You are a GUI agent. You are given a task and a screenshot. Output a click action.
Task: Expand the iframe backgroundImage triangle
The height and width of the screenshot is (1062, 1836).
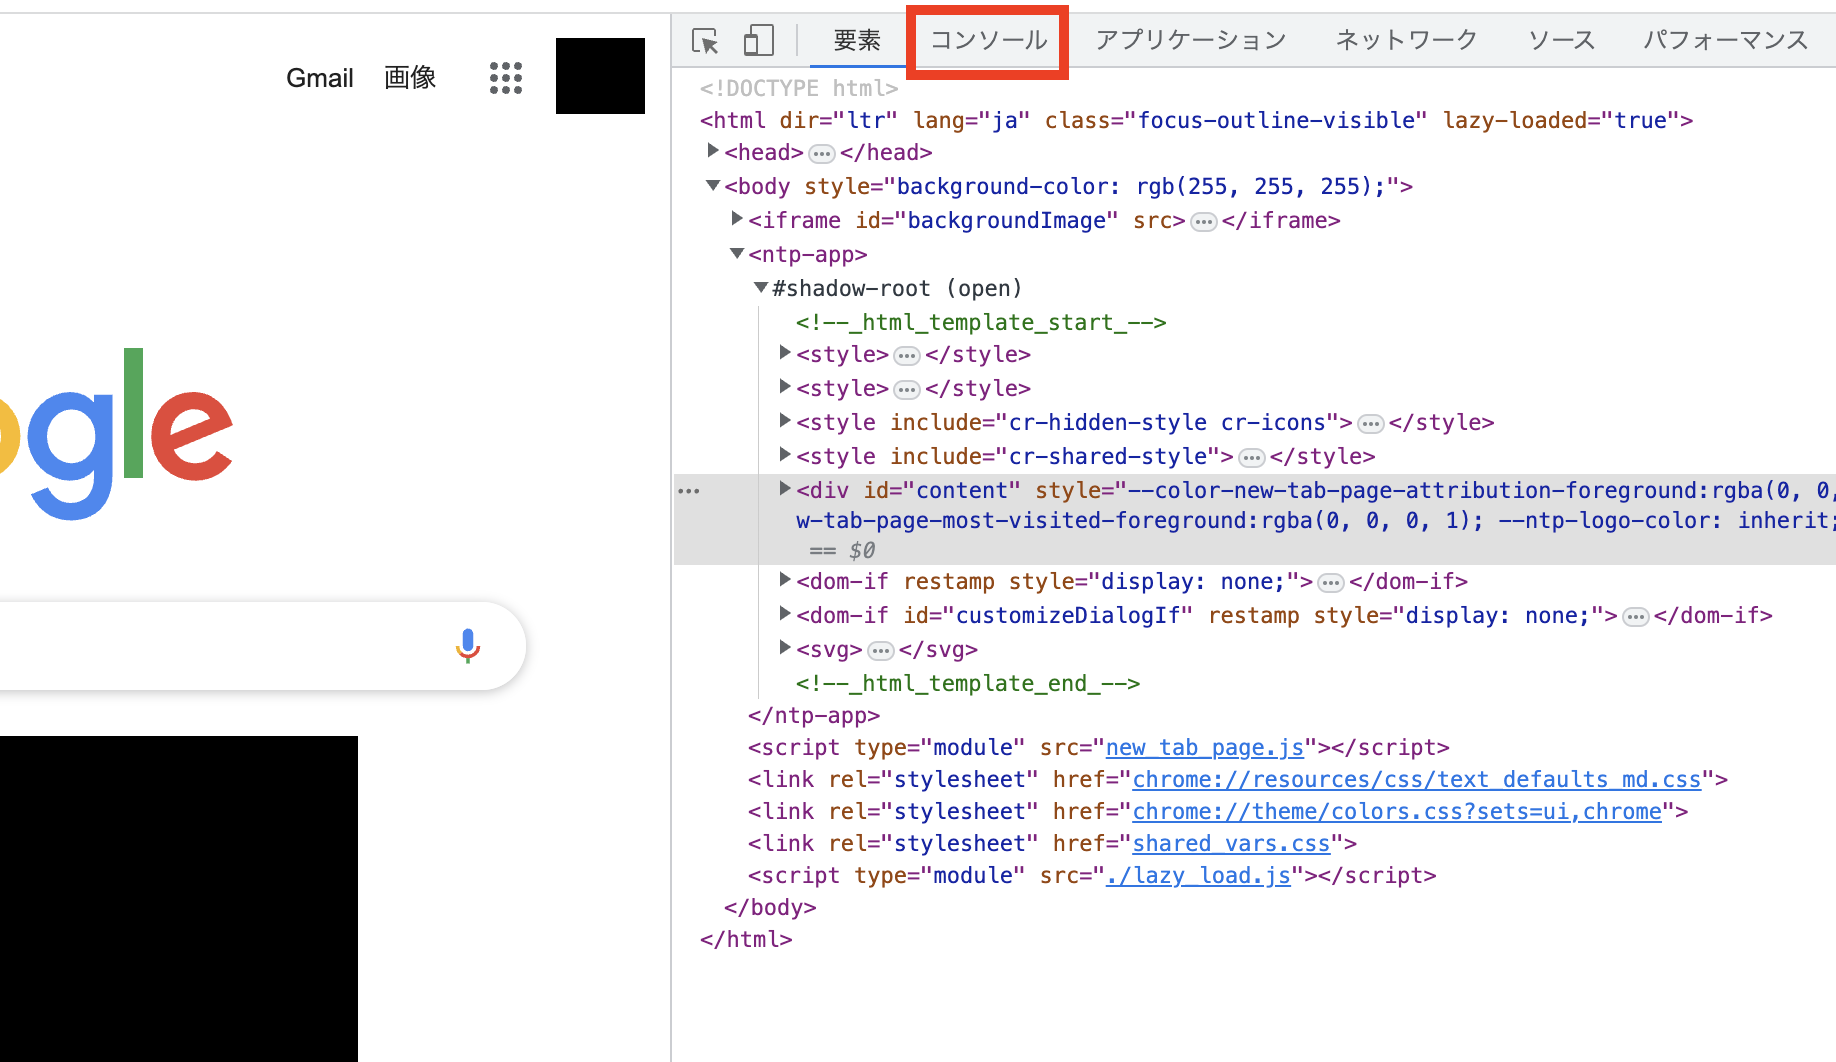coord(737,219)
